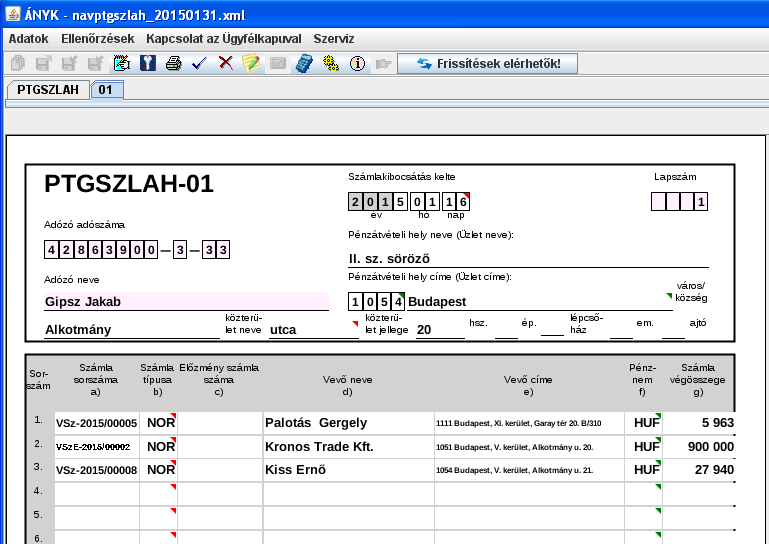Image resolution: width=769 pixels, height=544 pixels.
Task: Click the greyed-out copy documents toolbar icon
Action: click(18, 64)
